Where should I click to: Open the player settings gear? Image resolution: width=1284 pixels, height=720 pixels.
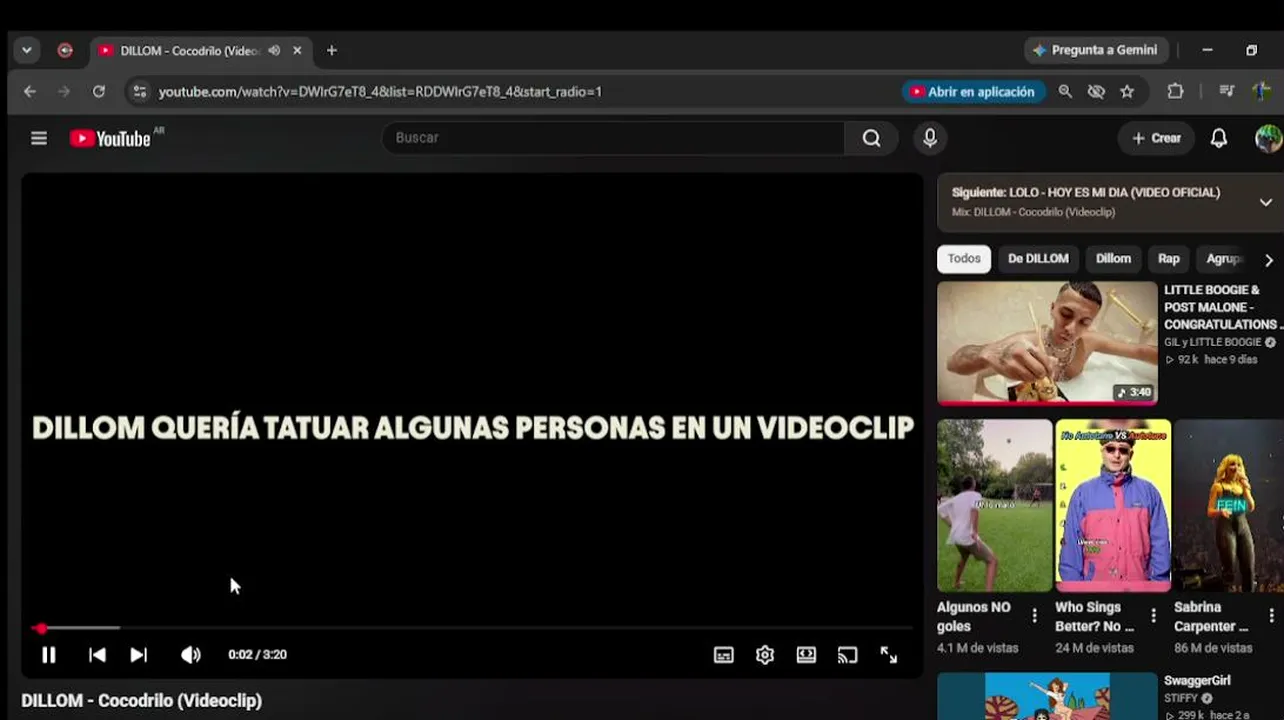pos(765,655)
